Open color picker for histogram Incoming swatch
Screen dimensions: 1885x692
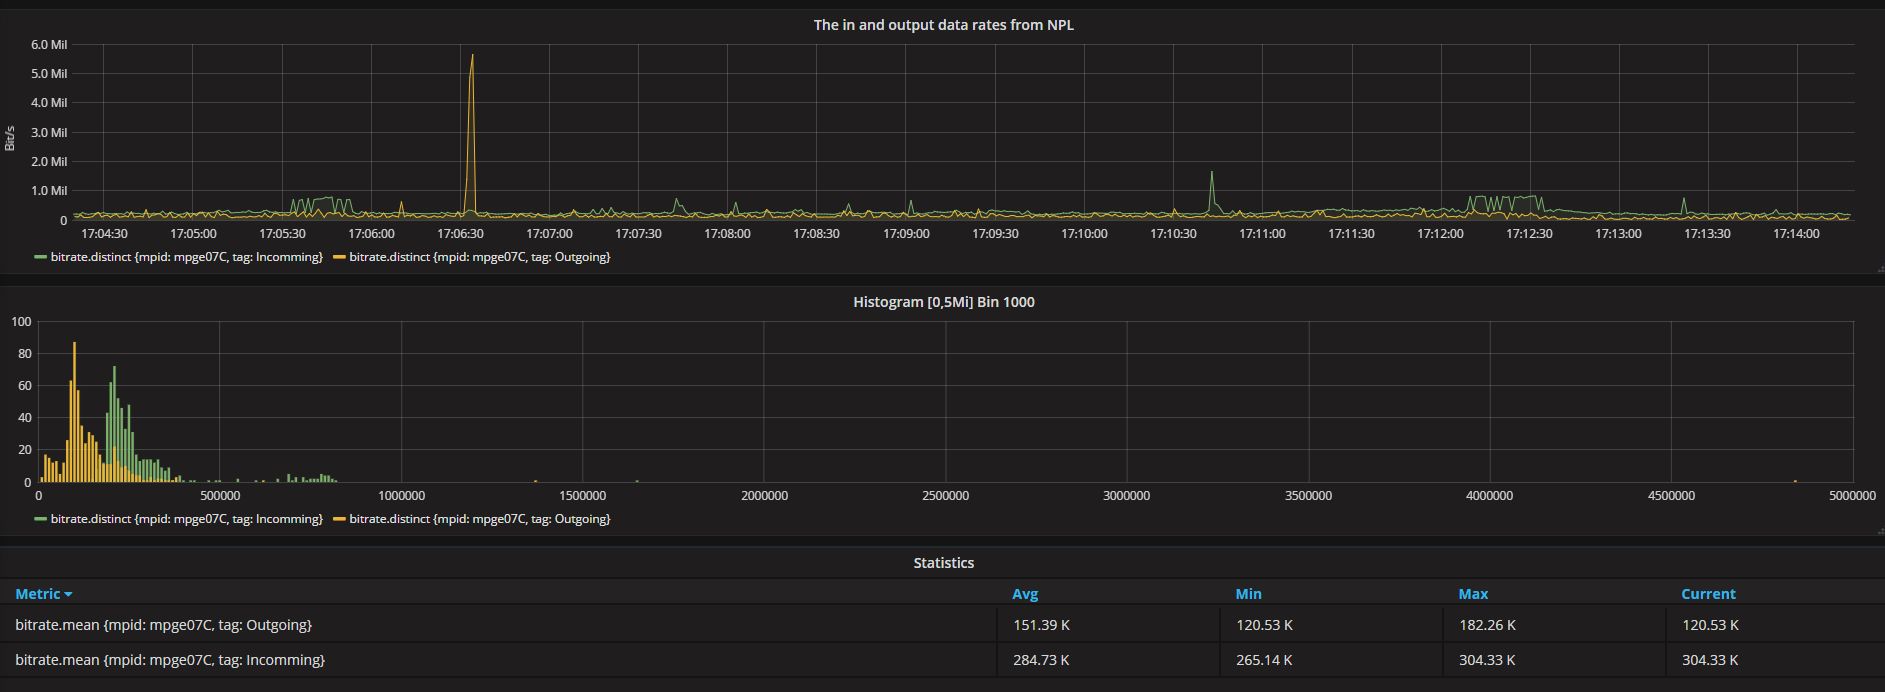40,519
